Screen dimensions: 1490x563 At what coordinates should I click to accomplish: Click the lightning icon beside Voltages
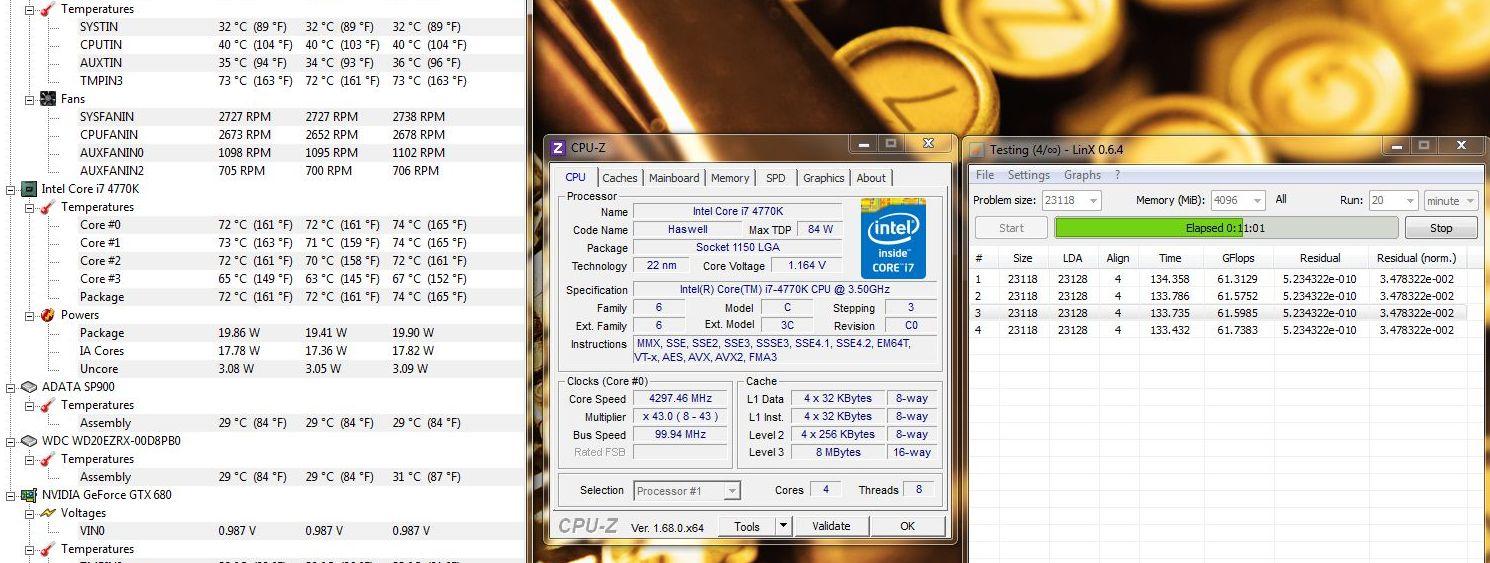47,513
